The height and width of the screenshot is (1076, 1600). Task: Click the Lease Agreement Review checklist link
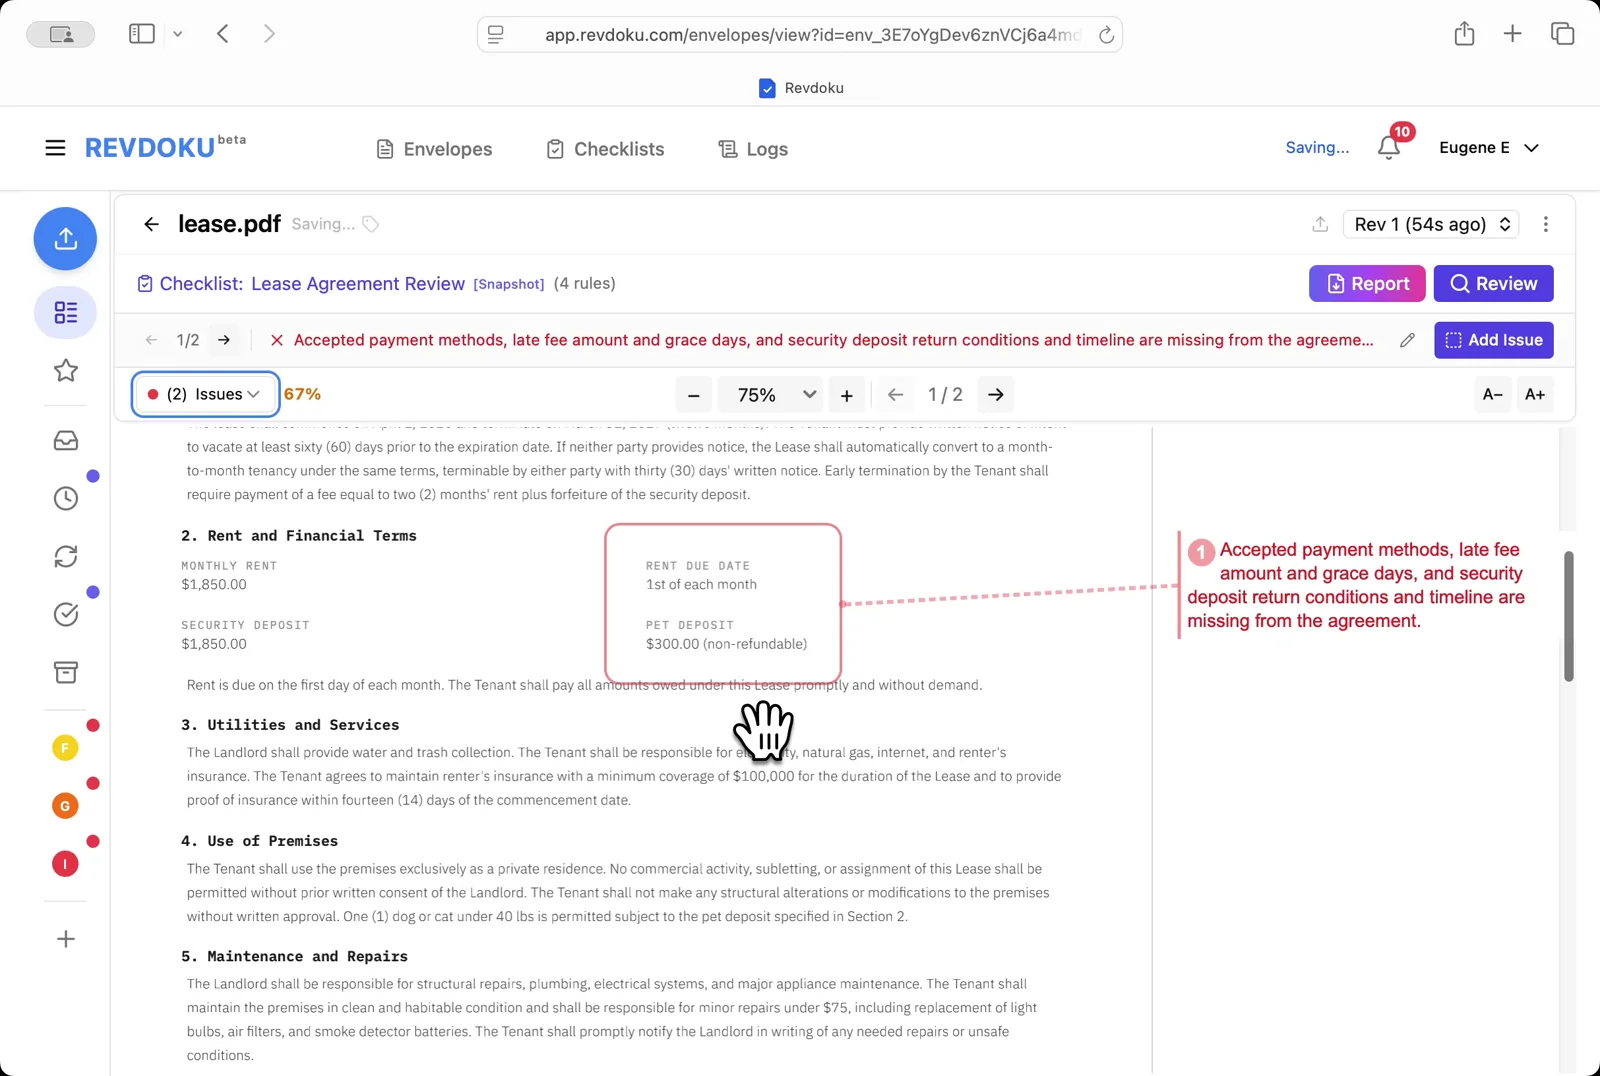click(357, 284)
